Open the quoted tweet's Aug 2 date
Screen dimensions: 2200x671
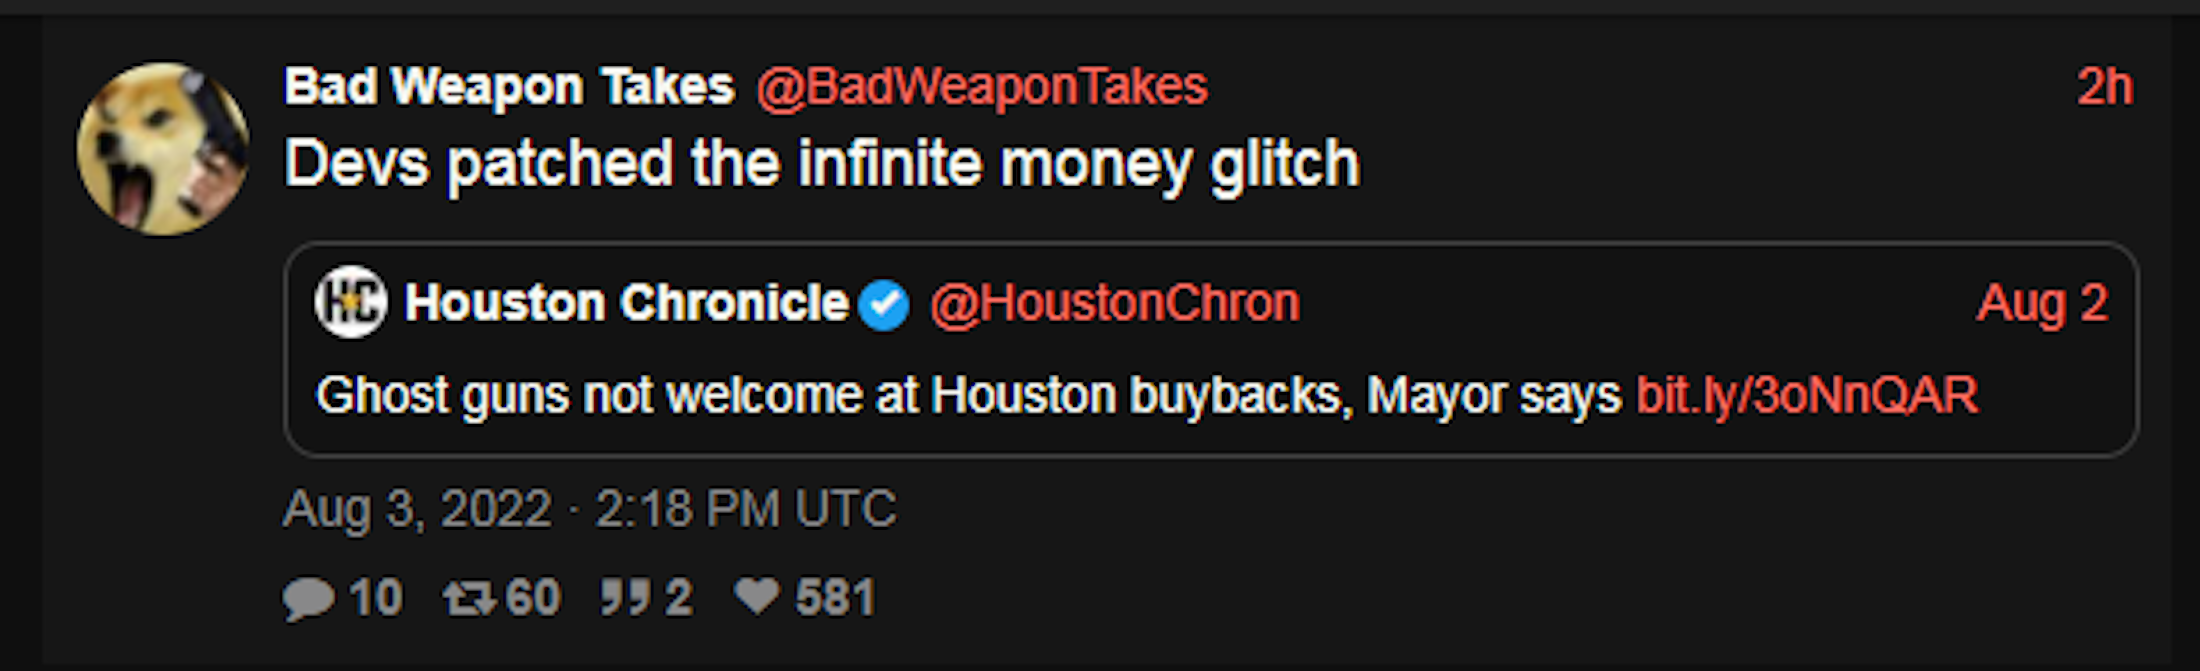2042,303
